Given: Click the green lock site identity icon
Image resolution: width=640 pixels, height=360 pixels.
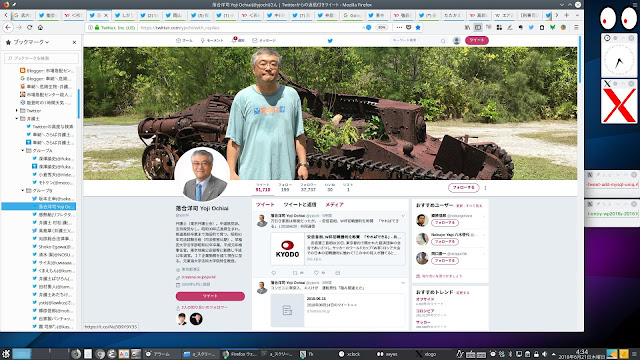Looking at the screenshot, I should coord(97,27).
